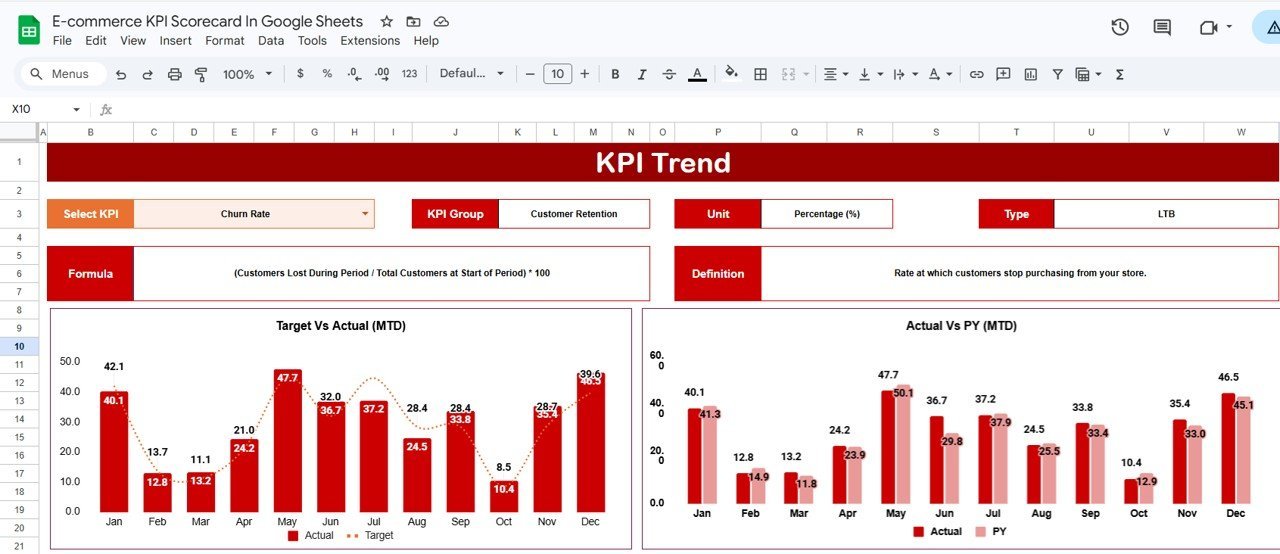Open the font family dropdown
Viewport: 1280px width, 554px height.
472,74
